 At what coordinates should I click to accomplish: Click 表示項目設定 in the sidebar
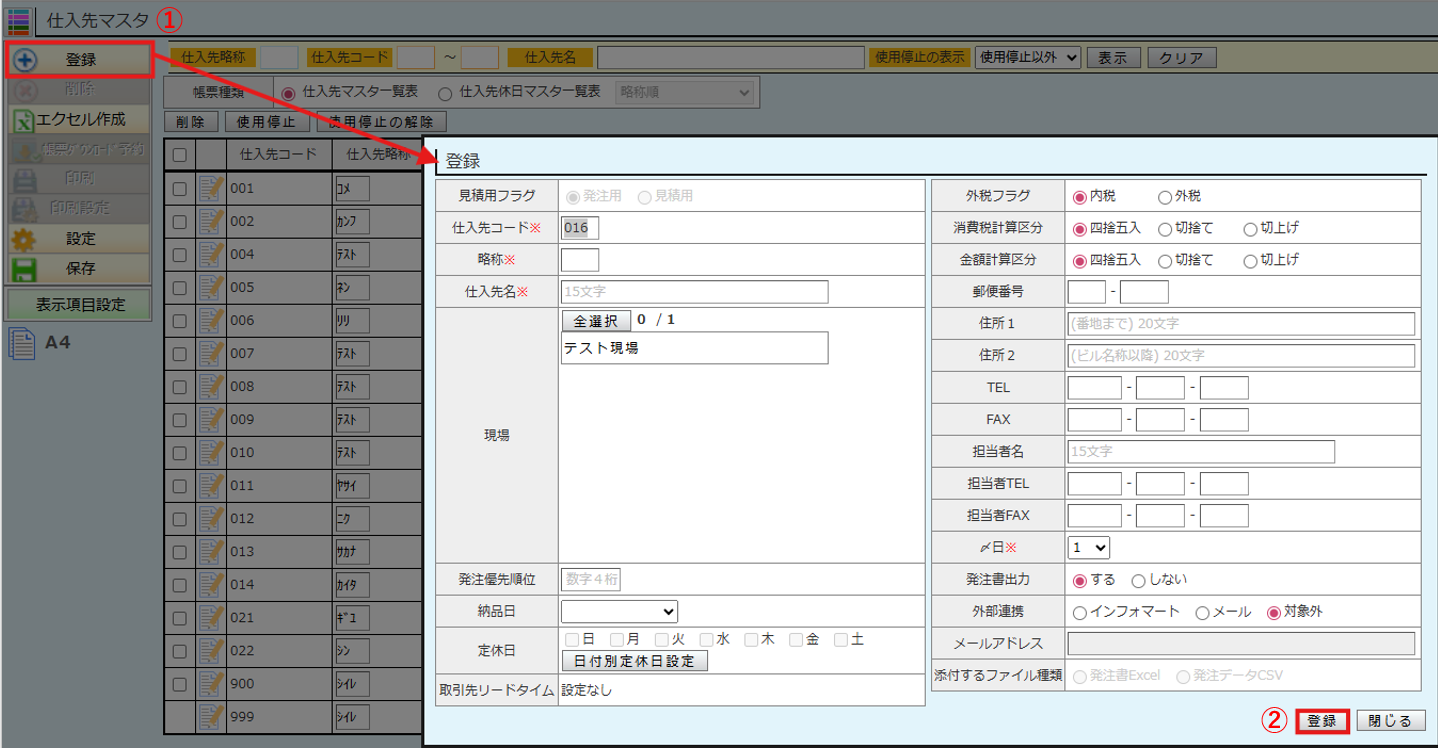click(80, 305)
